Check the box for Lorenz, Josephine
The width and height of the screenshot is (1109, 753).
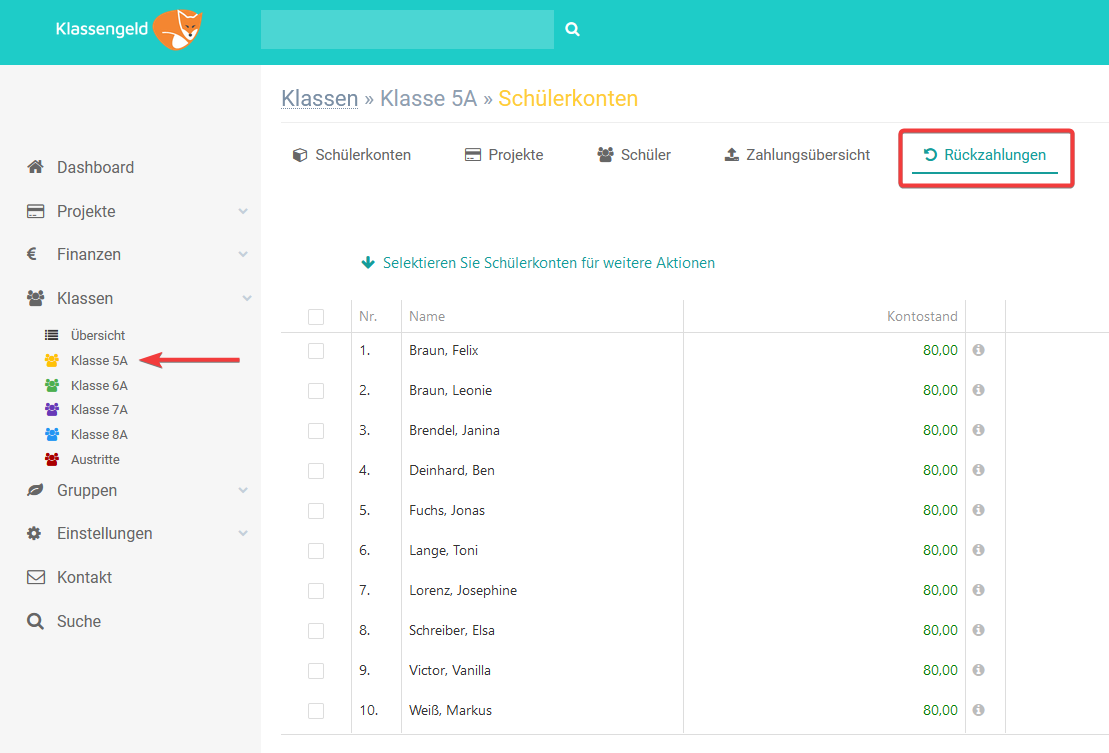pos(316,591)
